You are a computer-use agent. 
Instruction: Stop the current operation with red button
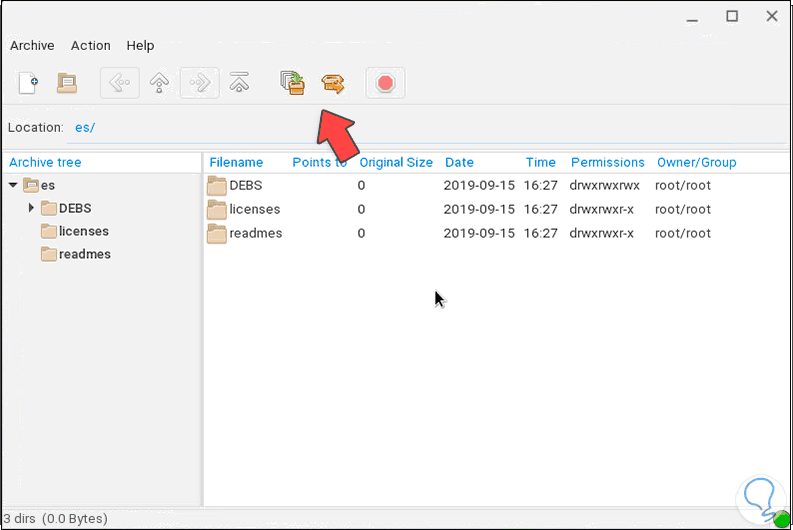click(x=385, y=83)
